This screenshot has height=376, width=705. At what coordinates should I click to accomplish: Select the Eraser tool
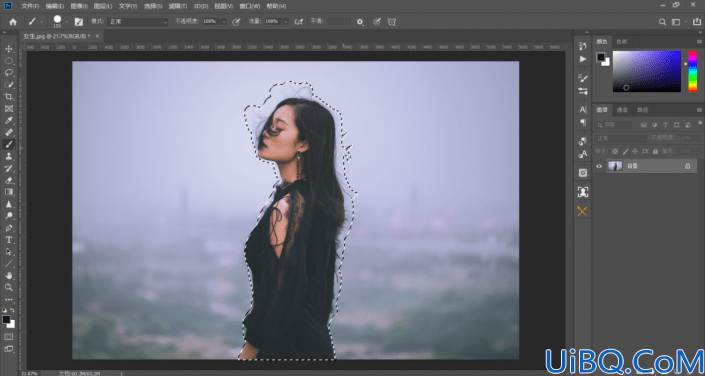tap(9, 180)
